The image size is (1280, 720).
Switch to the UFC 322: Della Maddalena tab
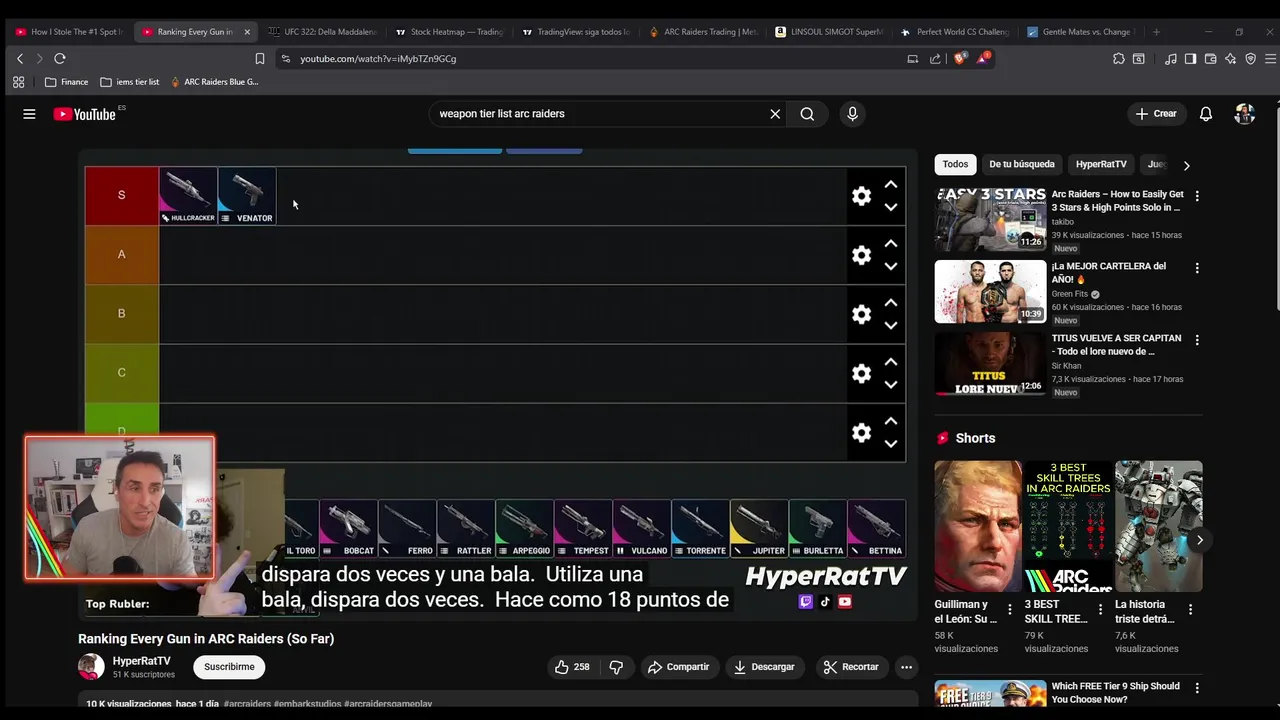(x=323, y=32)
